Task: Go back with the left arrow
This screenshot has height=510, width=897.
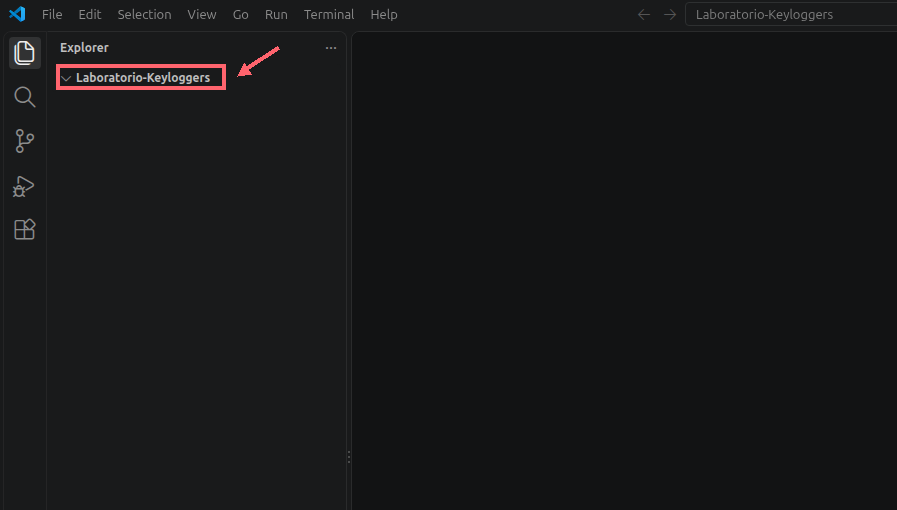Action: 644,14
